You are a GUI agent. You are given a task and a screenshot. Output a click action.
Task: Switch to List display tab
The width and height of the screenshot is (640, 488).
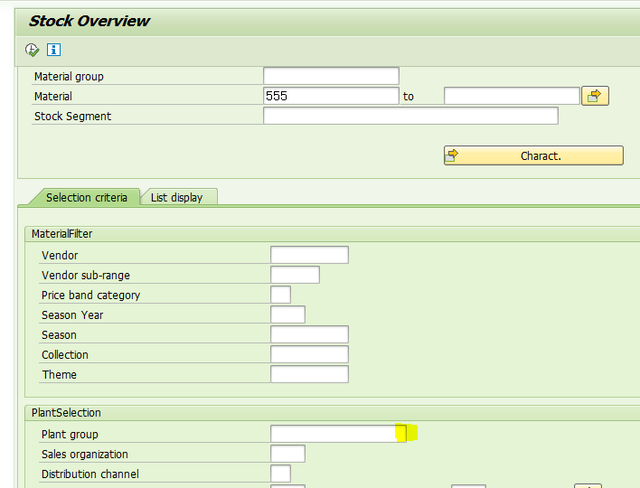[177, 197]
